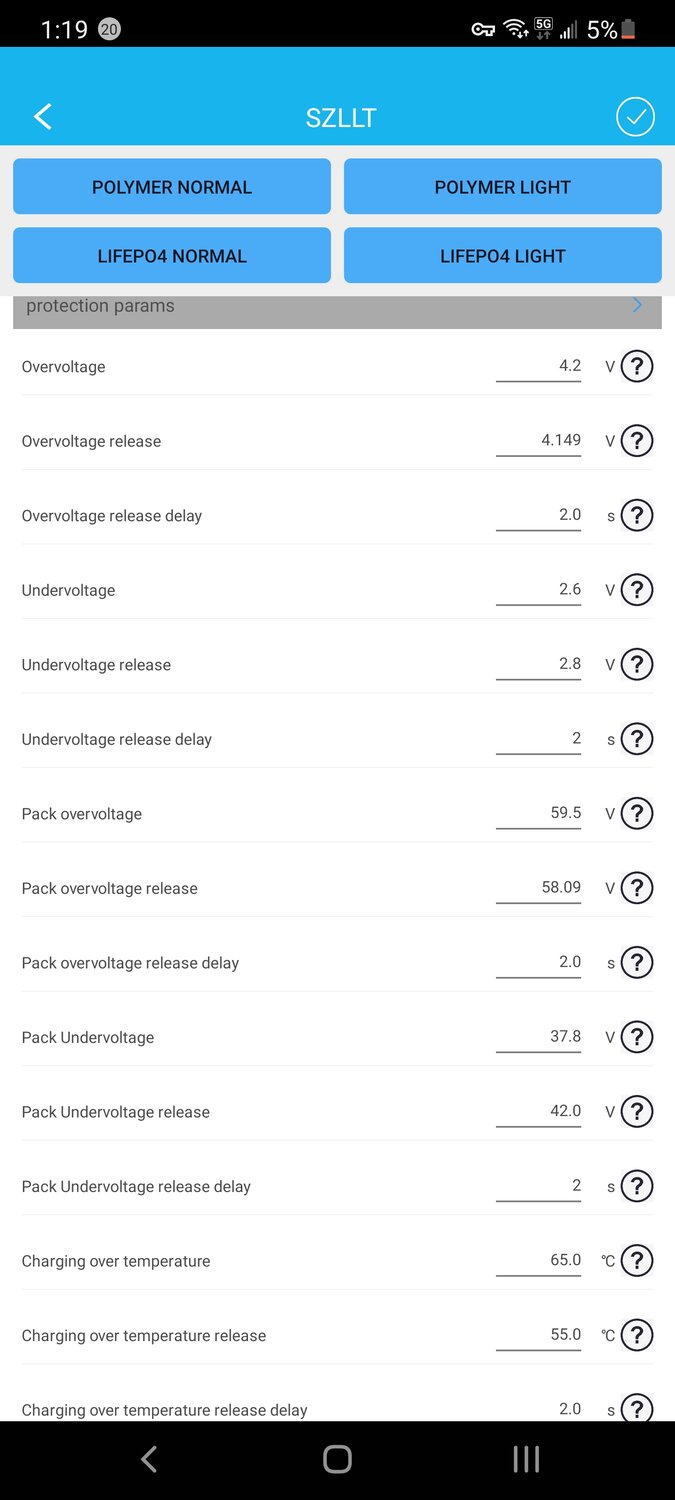
Task: Show help for Undervoltage release
Action: tap(637, 665)
